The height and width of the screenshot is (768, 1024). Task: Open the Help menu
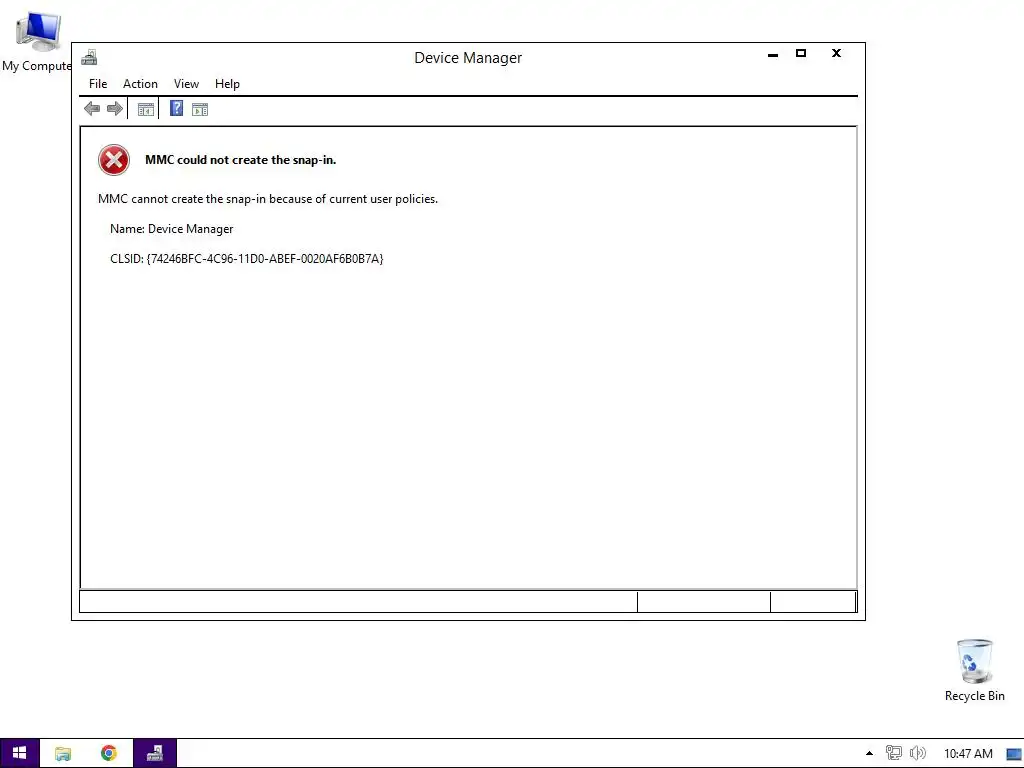tap(227, 84)
